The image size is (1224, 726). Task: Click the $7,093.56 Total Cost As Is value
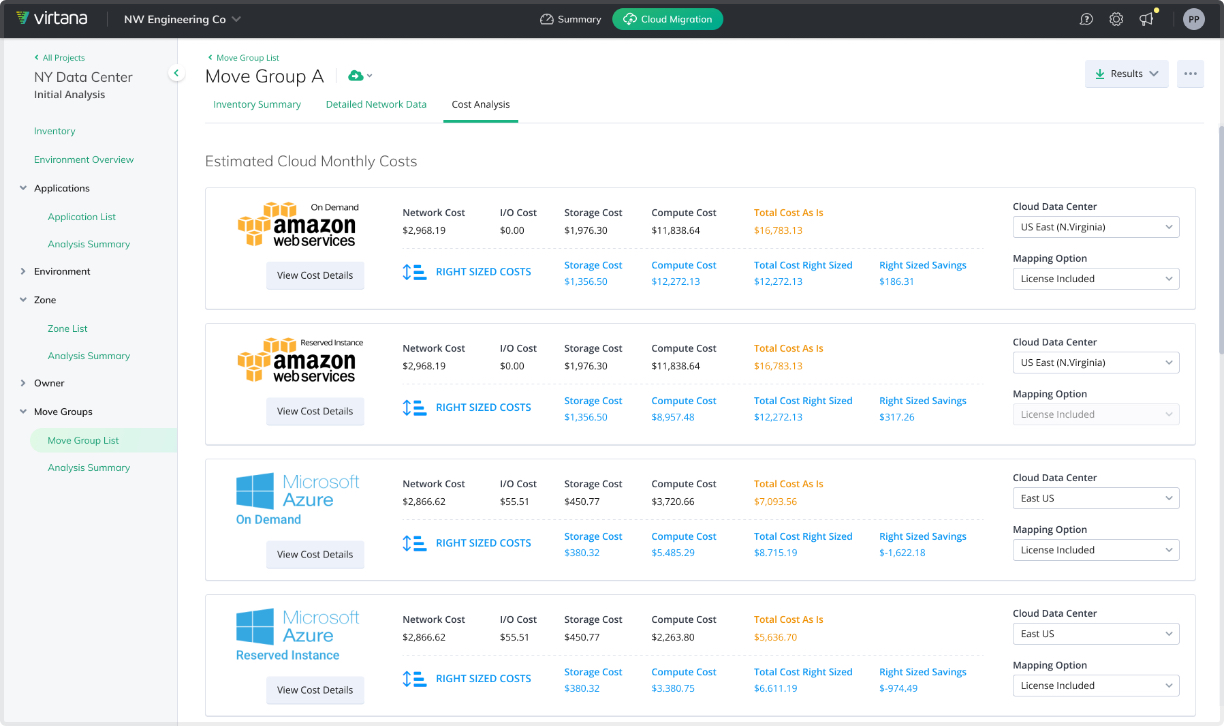click(775, 502)
